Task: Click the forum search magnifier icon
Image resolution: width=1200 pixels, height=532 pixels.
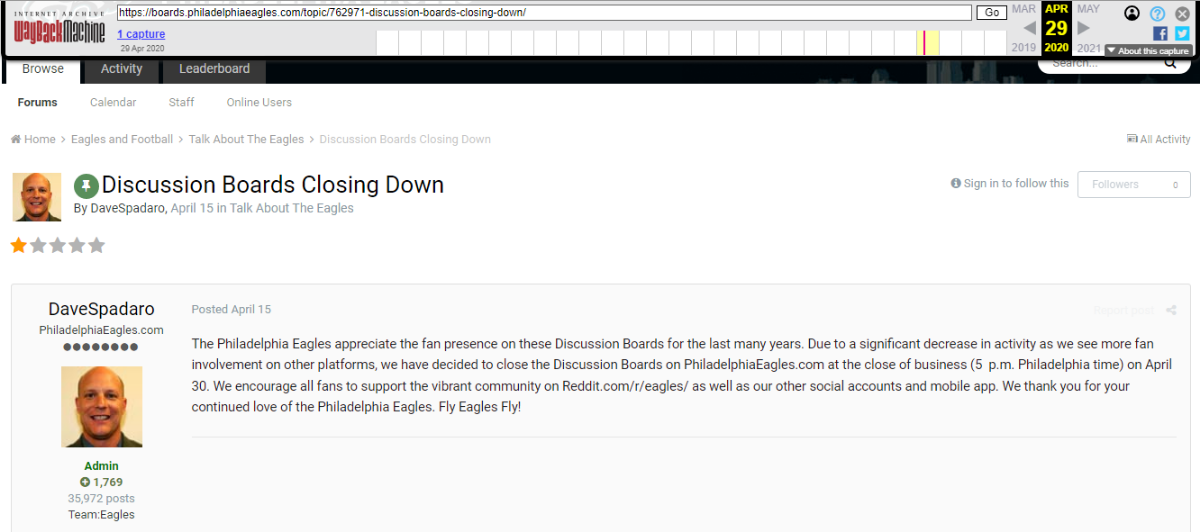Action: coord(1170,63)
